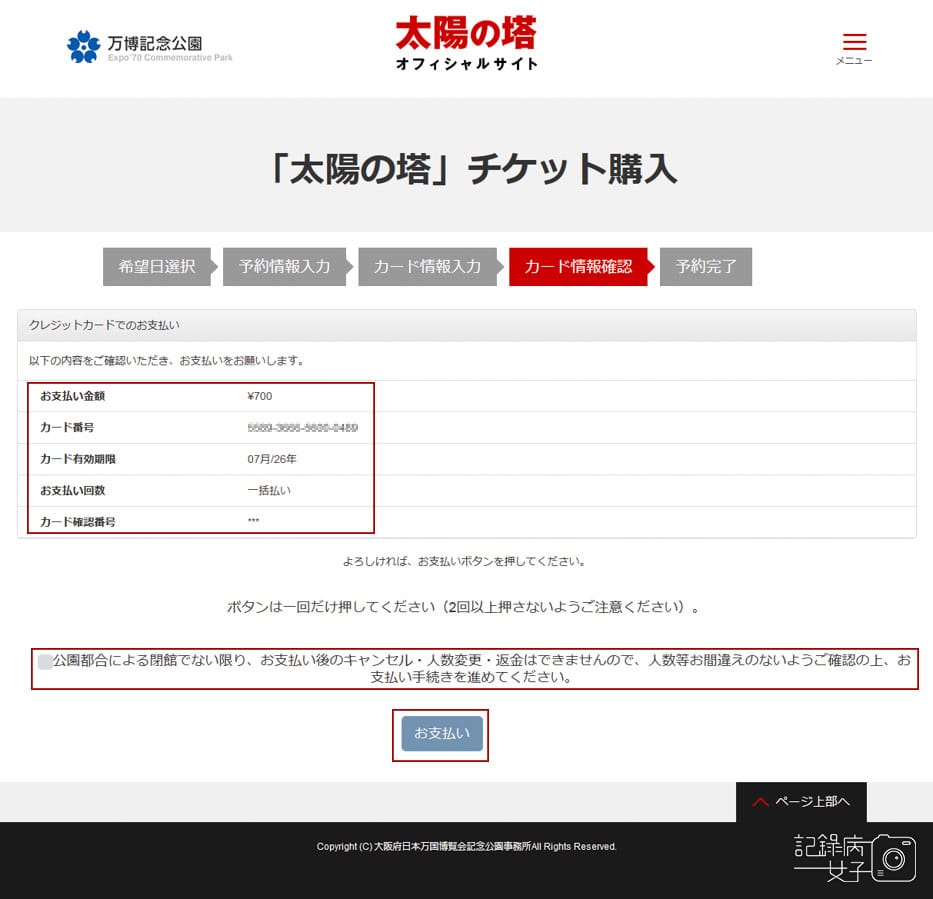Open the カード情報入力 step
The image size is (933, 899).
click(428, 267)
